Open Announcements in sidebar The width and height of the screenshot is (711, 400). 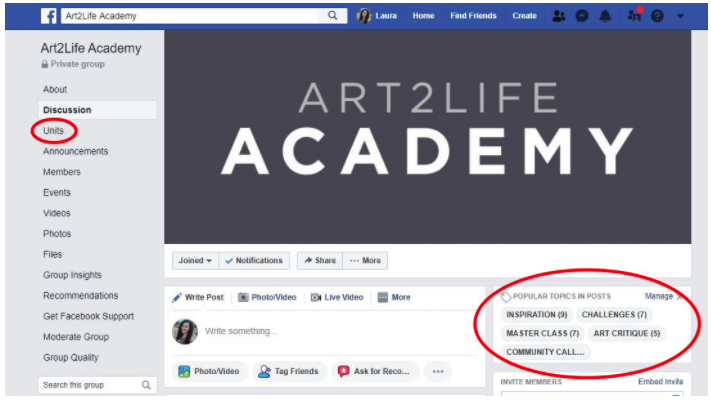[x=75, y=151]
